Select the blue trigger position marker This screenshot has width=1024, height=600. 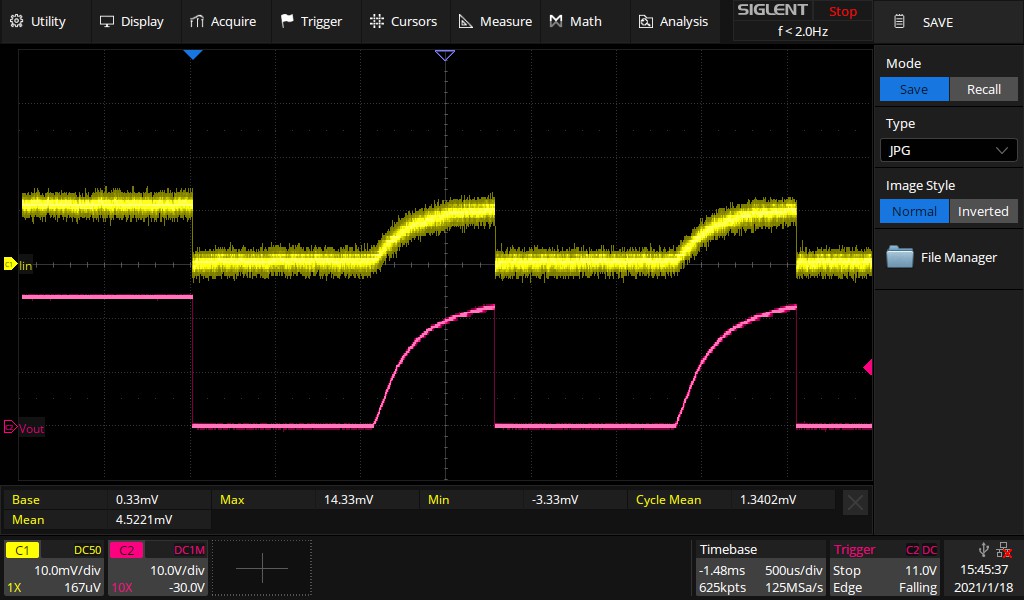coord(193,55)
